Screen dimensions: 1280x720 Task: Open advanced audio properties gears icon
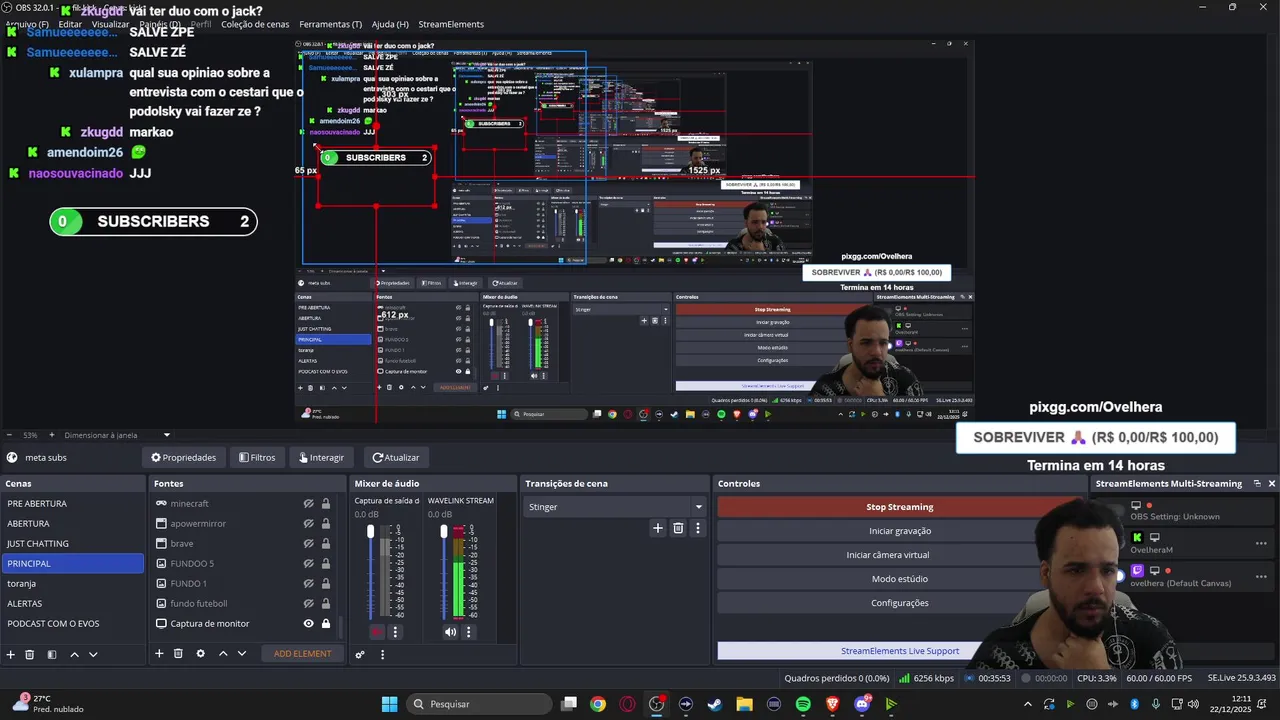pos(360,655)
